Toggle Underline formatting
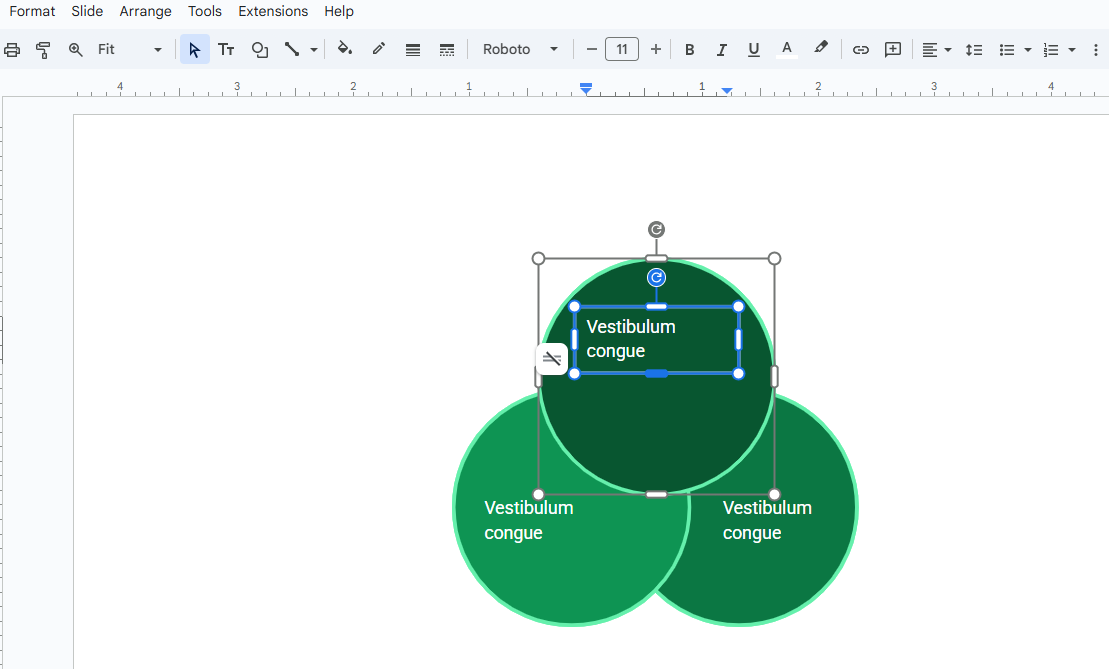 coord(753,49)
